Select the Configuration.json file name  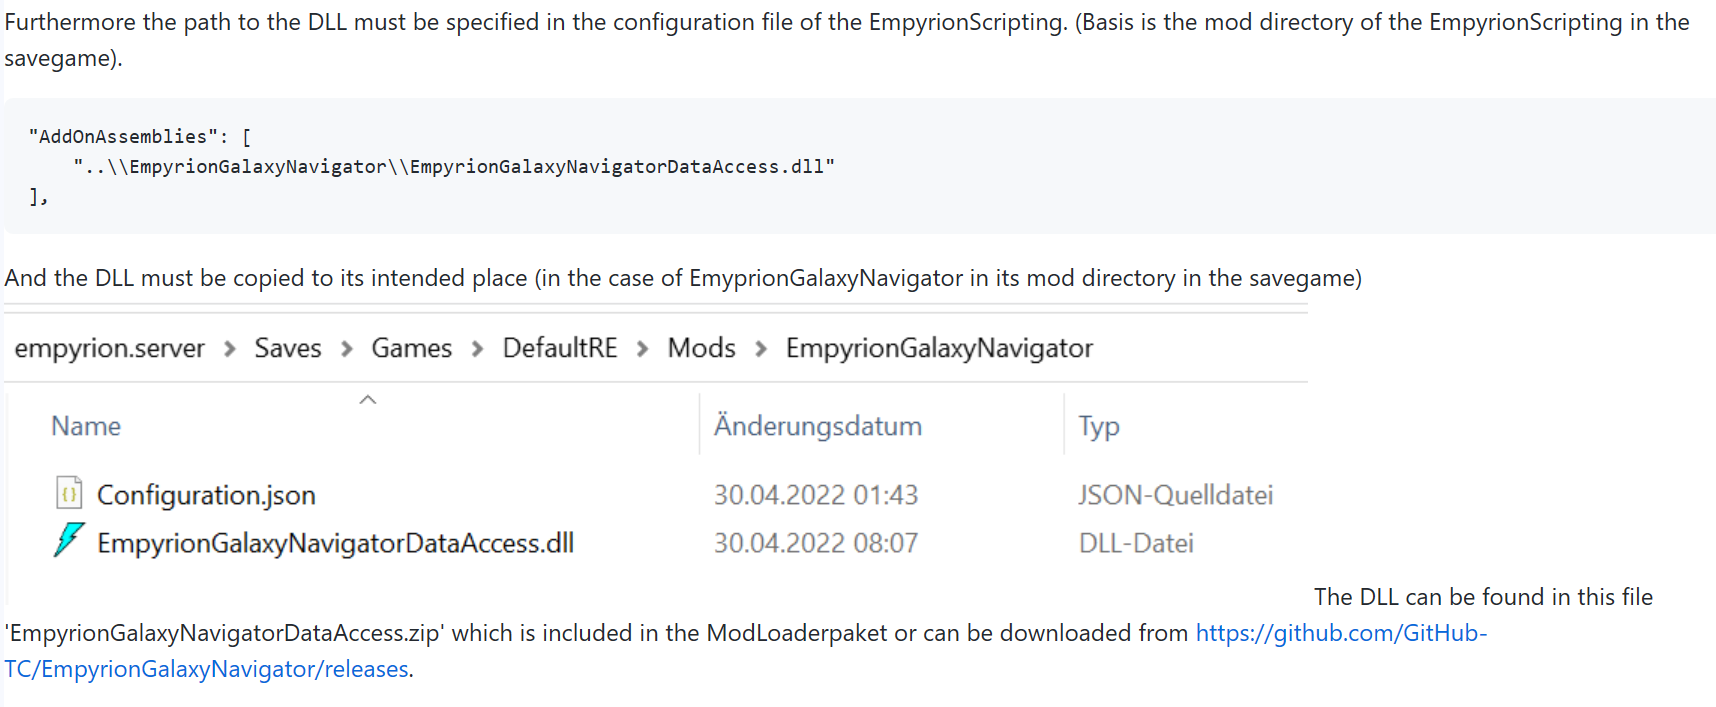[x=206, y=495]
